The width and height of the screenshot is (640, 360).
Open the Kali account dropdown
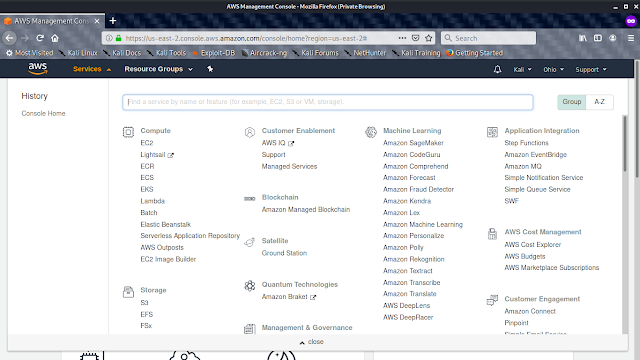[x=522, y=69]
